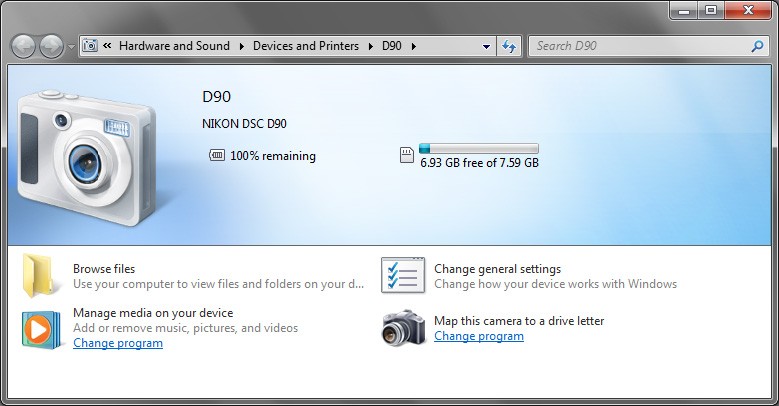This screenshot has width=779, height=406.
Task: Click Change how your device works with Windows
Action: coord(555,284)
